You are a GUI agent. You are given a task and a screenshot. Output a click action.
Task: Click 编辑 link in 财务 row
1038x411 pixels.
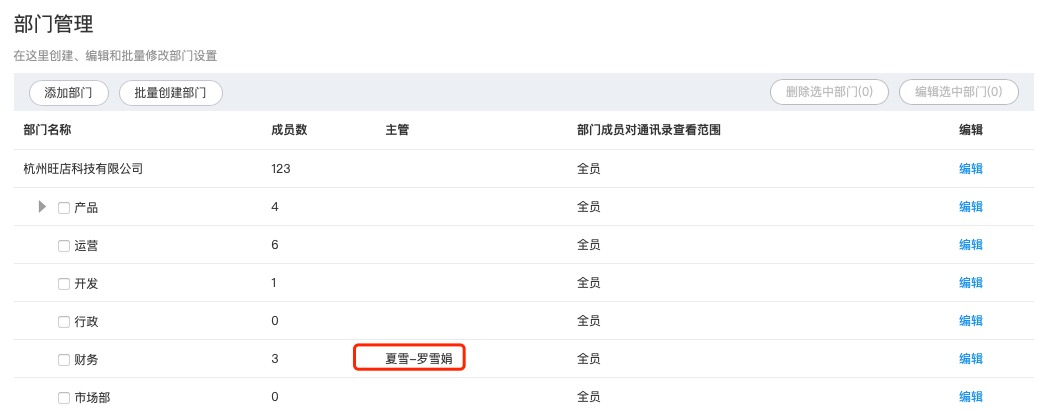point(970,359)
